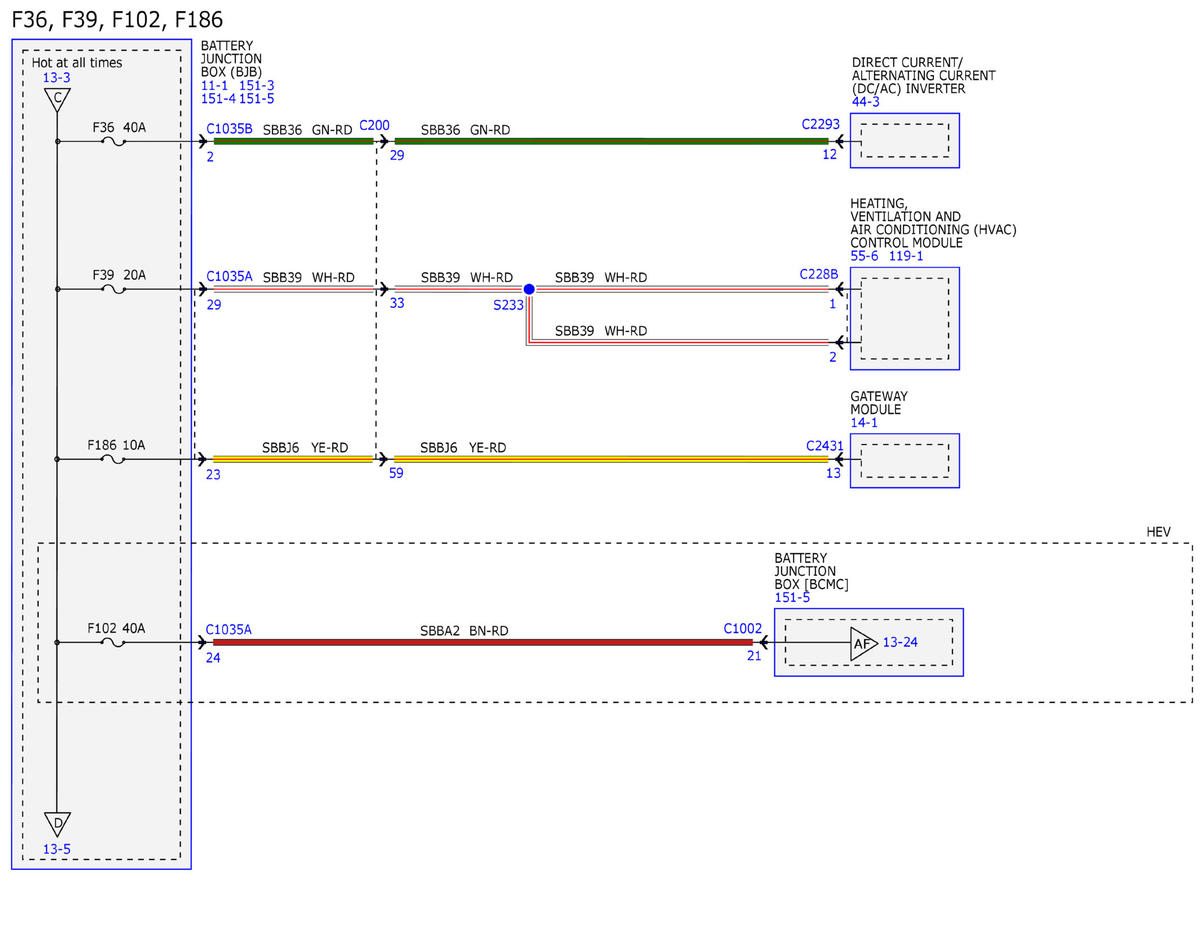Click the connector C triangle symbol
This screenshot has width=1200, height=927.
57,99
